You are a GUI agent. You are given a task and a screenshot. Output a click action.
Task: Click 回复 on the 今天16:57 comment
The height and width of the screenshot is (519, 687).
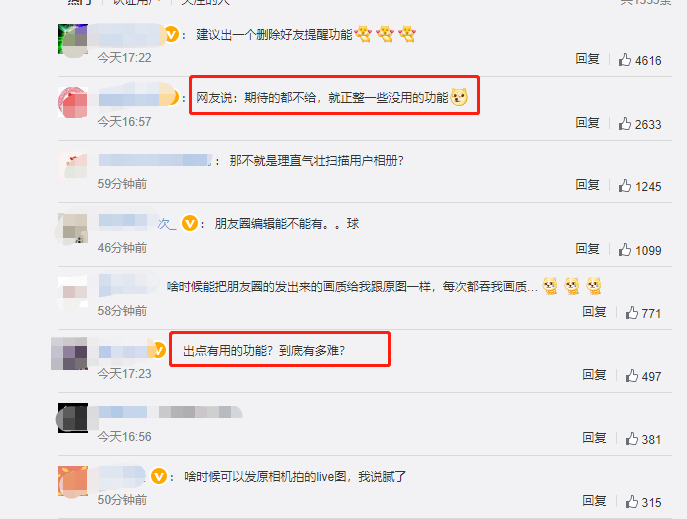(588, 123)
